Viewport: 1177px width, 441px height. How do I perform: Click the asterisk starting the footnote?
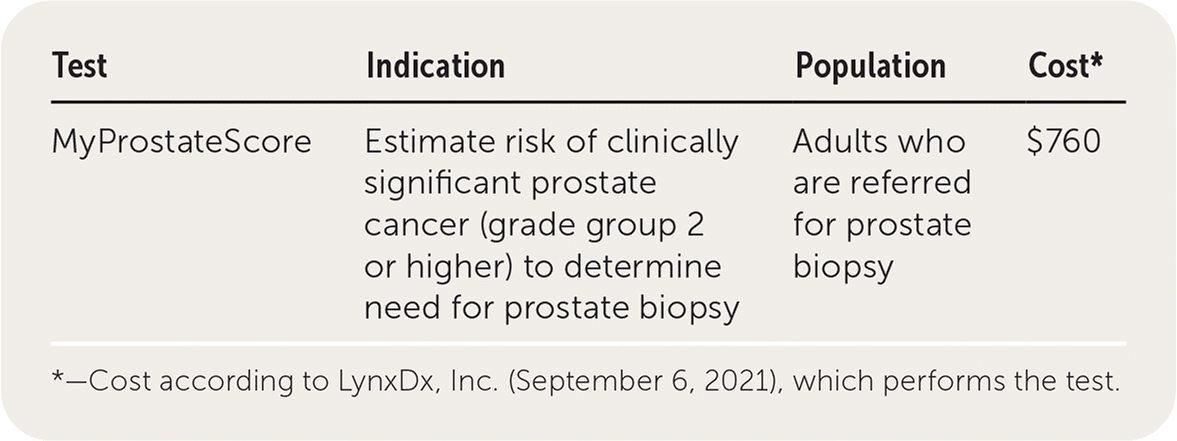click(x=57, y=378)
